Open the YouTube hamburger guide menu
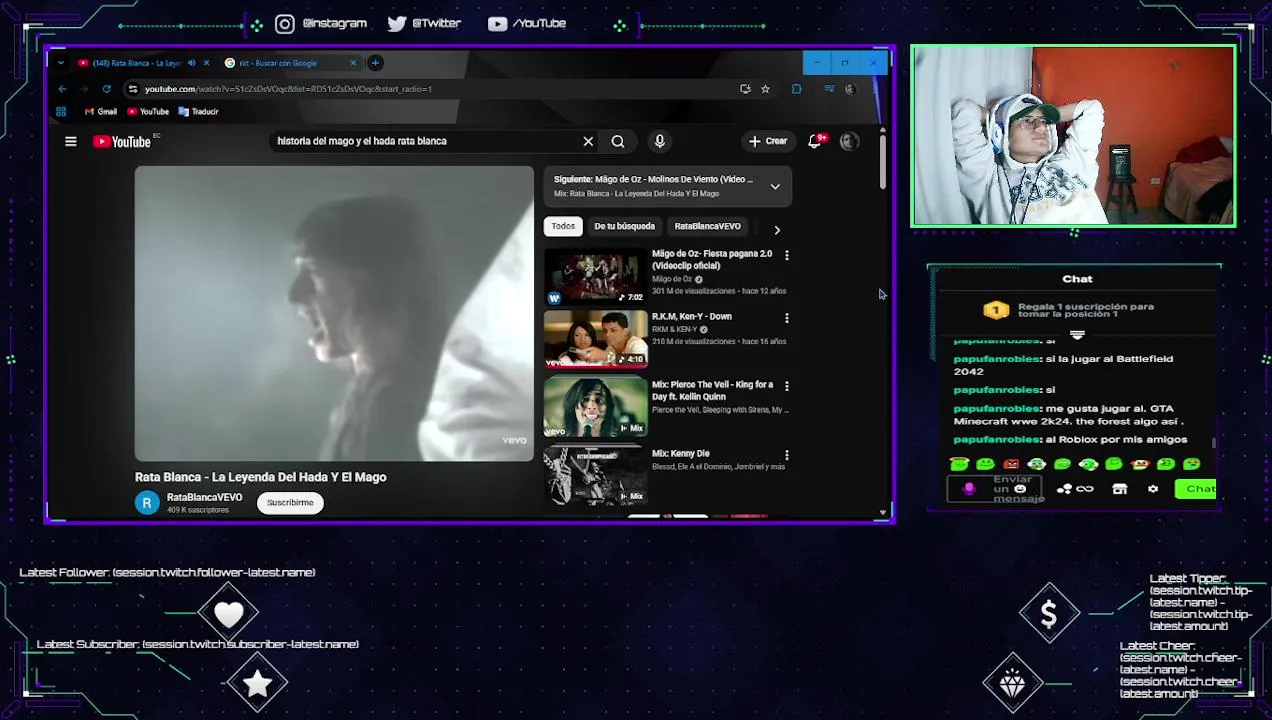 (x=71, y=142)
